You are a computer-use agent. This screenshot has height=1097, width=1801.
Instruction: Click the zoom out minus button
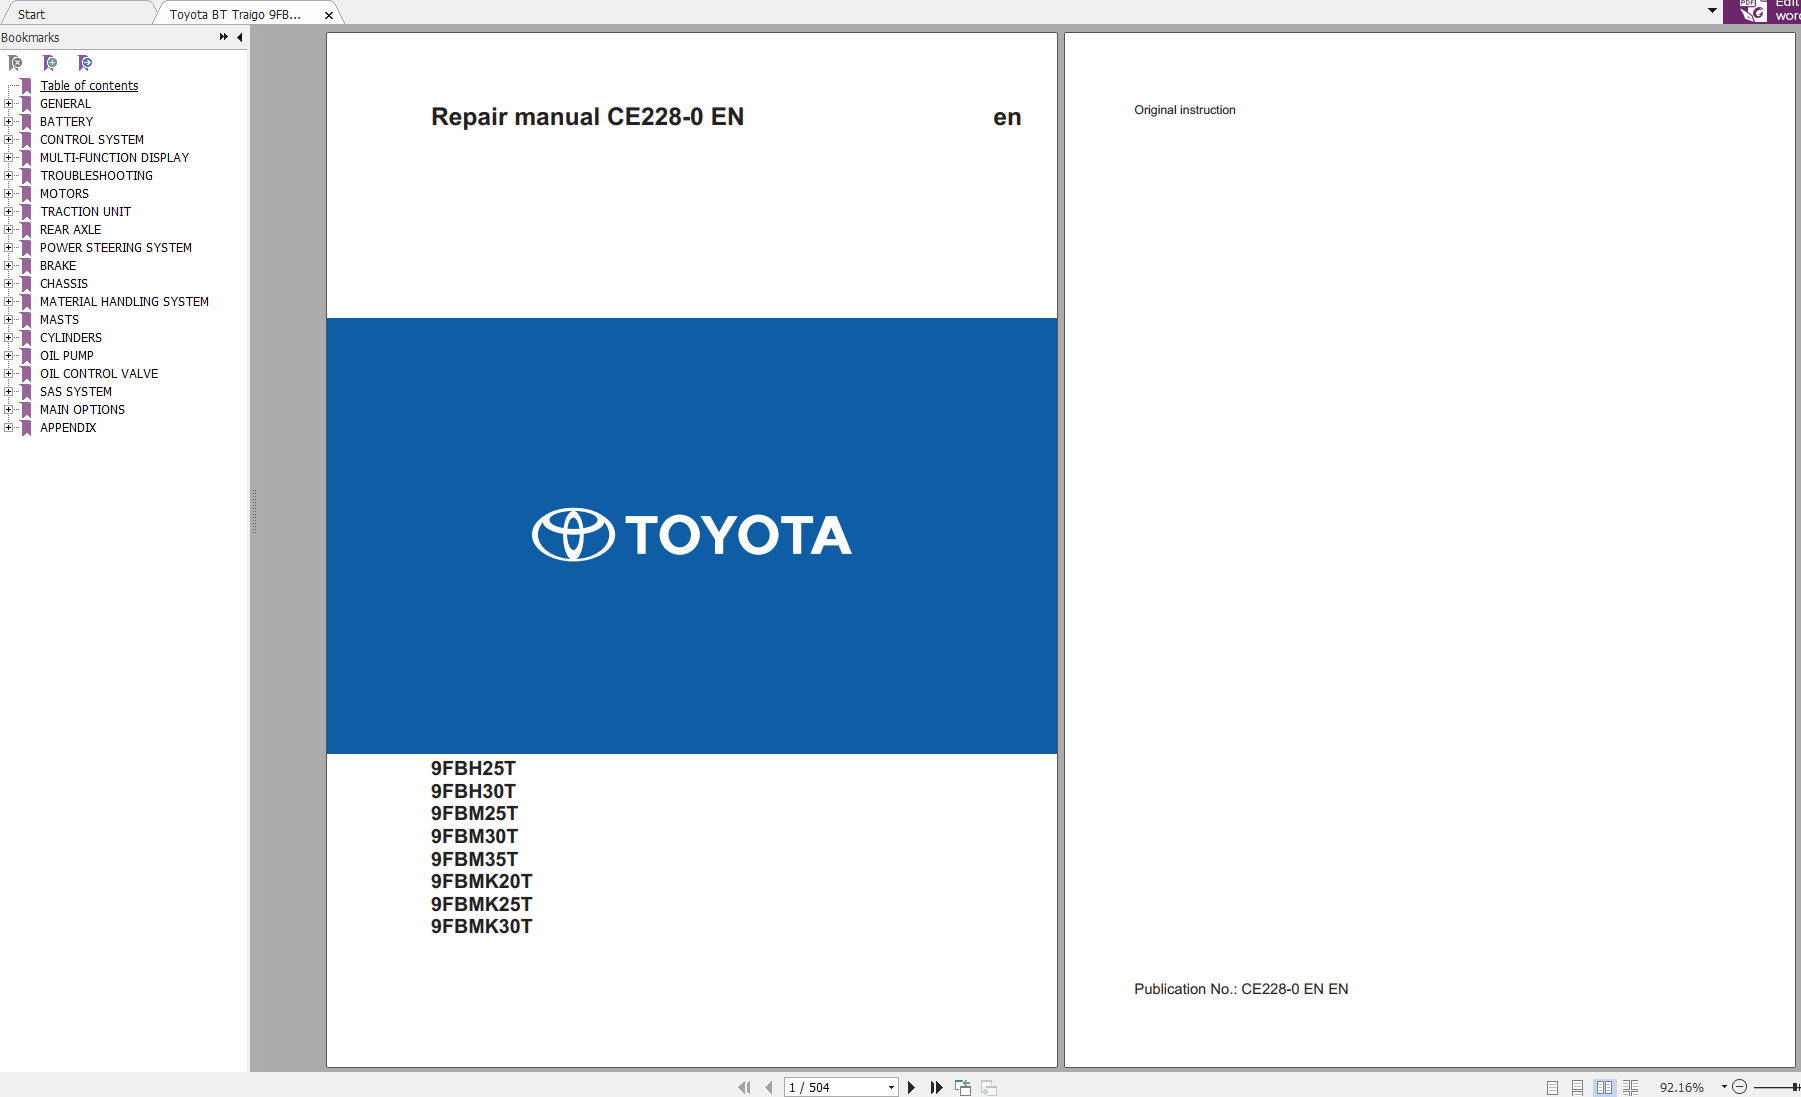[x=1739, y=1087]
